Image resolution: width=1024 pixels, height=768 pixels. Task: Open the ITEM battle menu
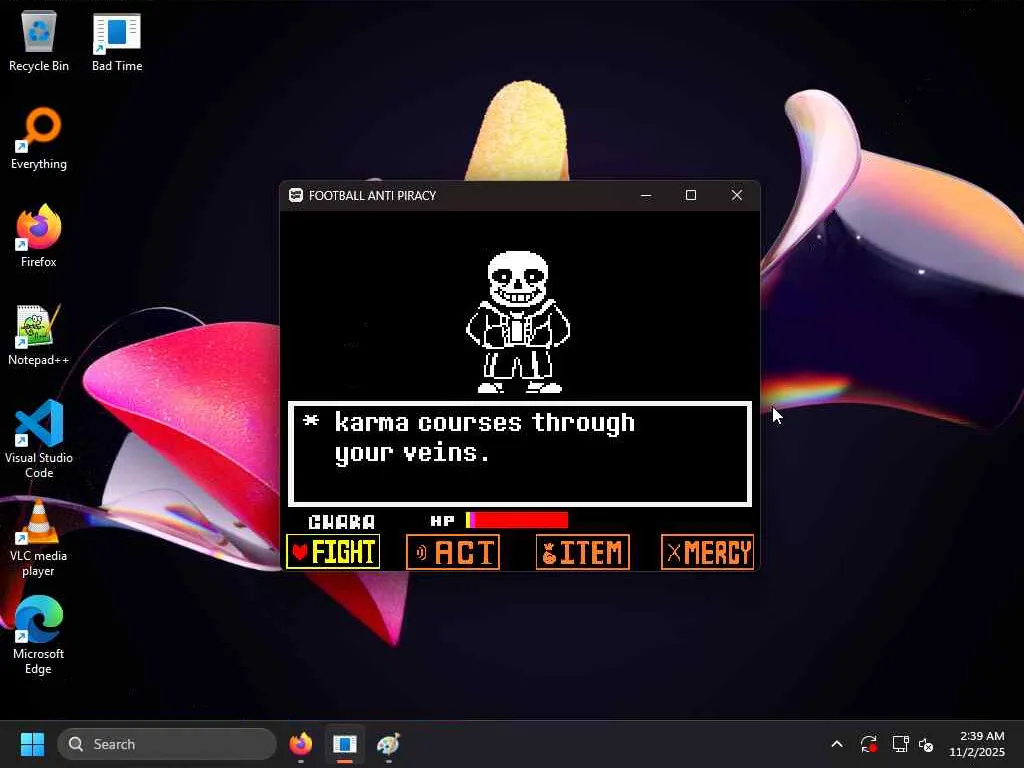[583, 552]
